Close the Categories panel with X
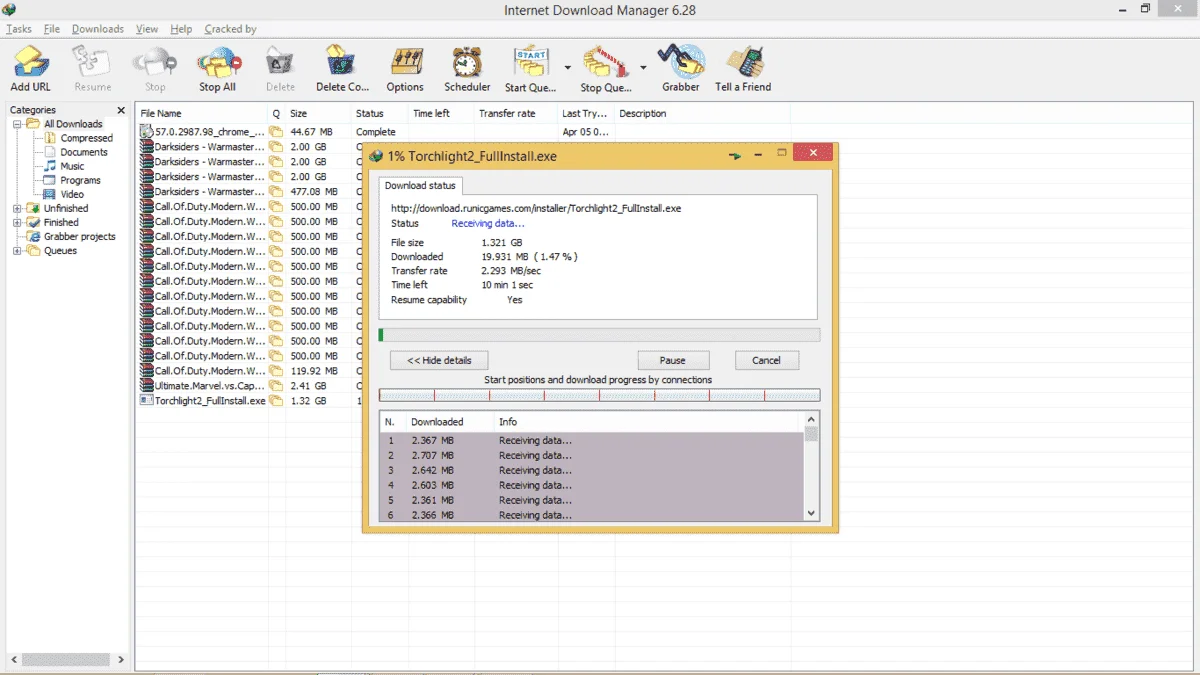Screen dimensions: 1200x675 click(121, 110)
